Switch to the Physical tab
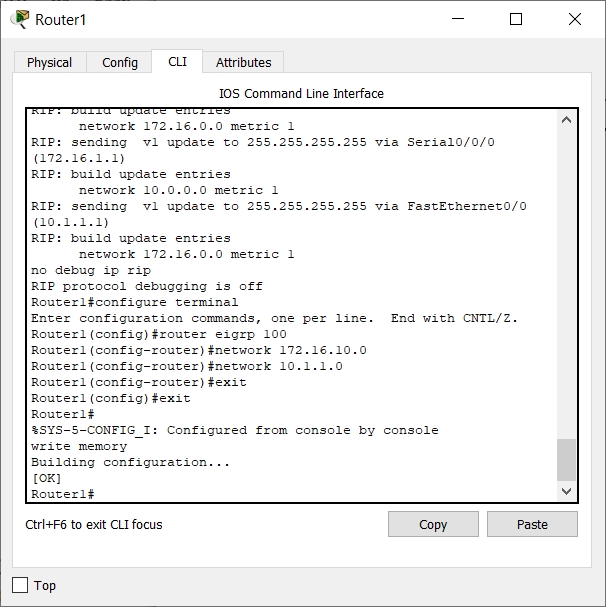 tap(50, 62)
